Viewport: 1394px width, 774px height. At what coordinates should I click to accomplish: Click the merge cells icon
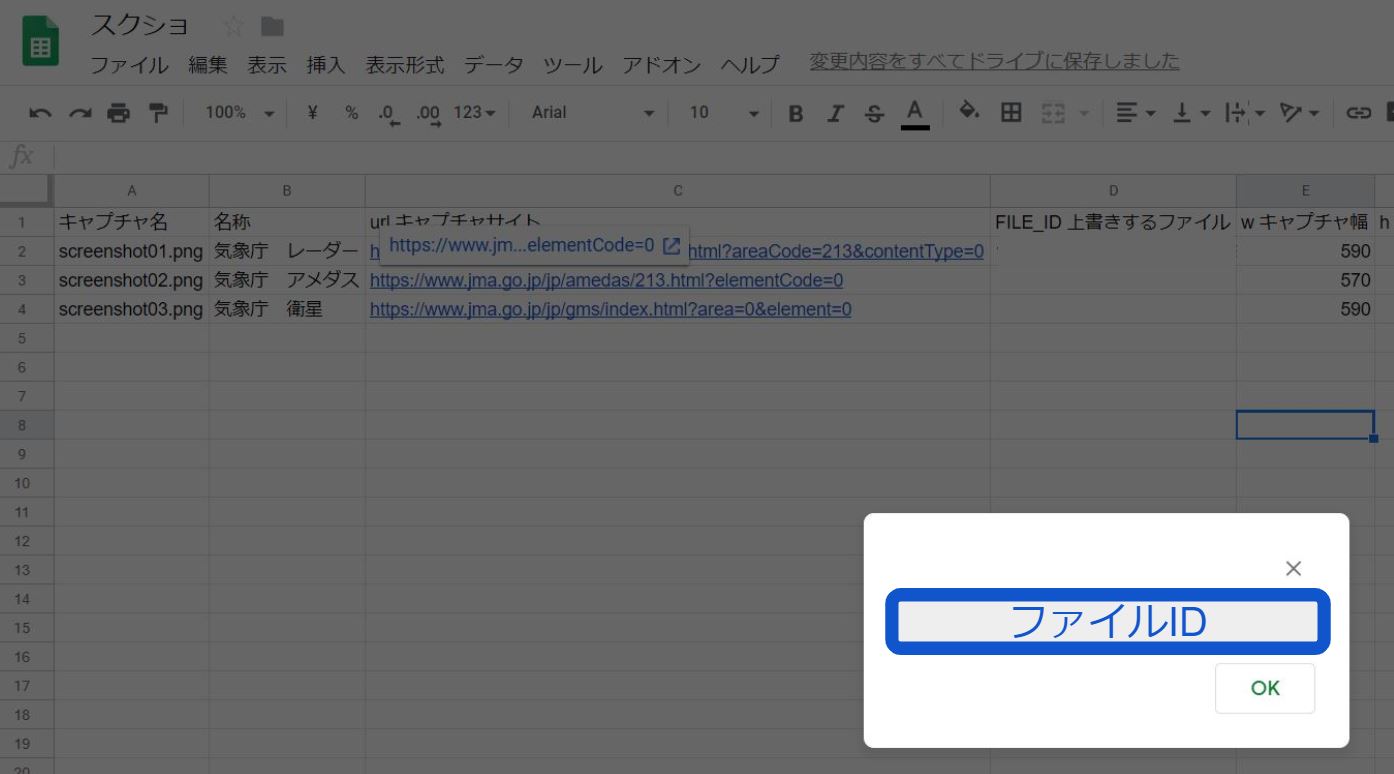[x=1053, y=113]
